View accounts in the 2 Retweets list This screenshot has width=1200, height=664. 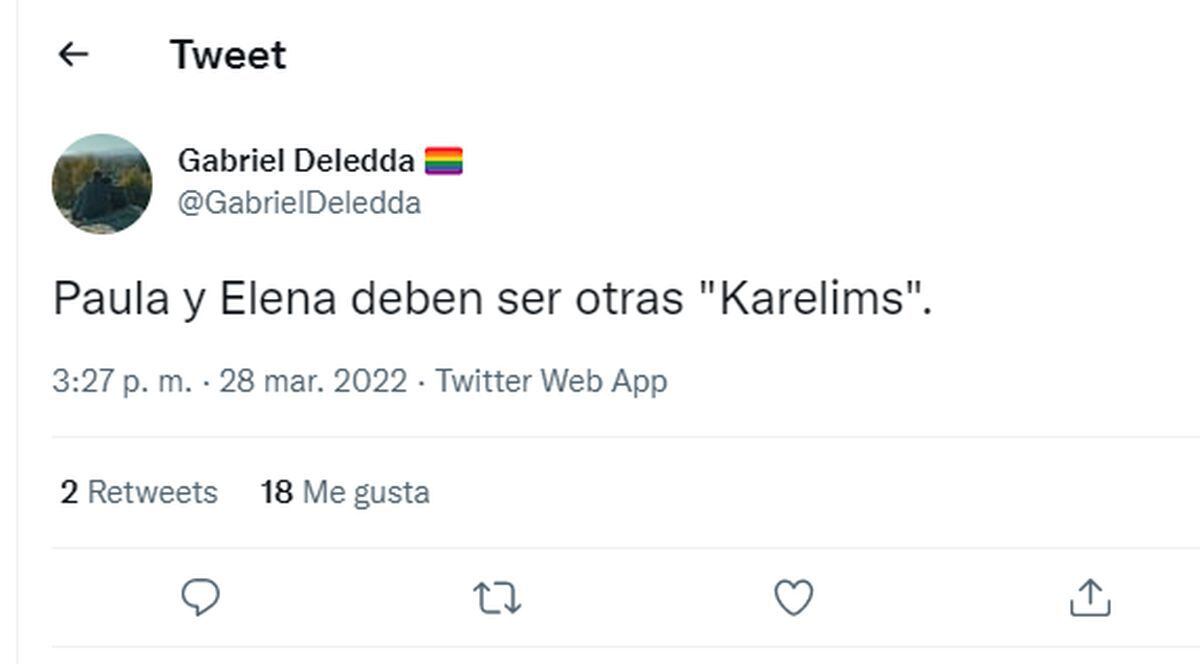tap(138, 491)
